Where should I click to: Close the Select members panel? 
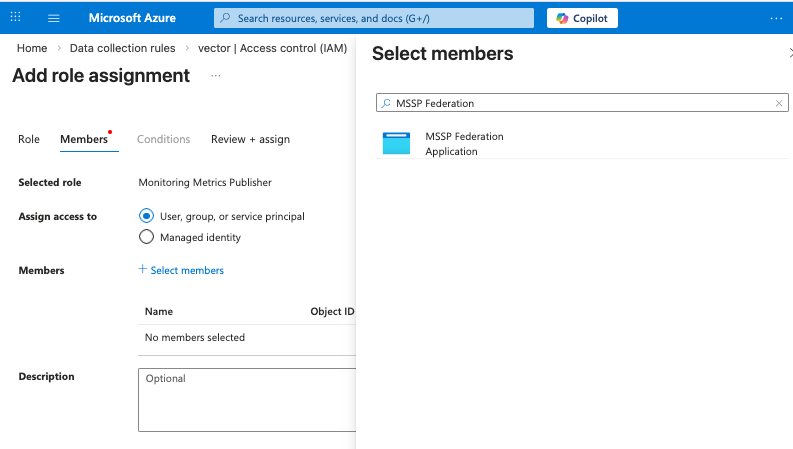(790, 53)
